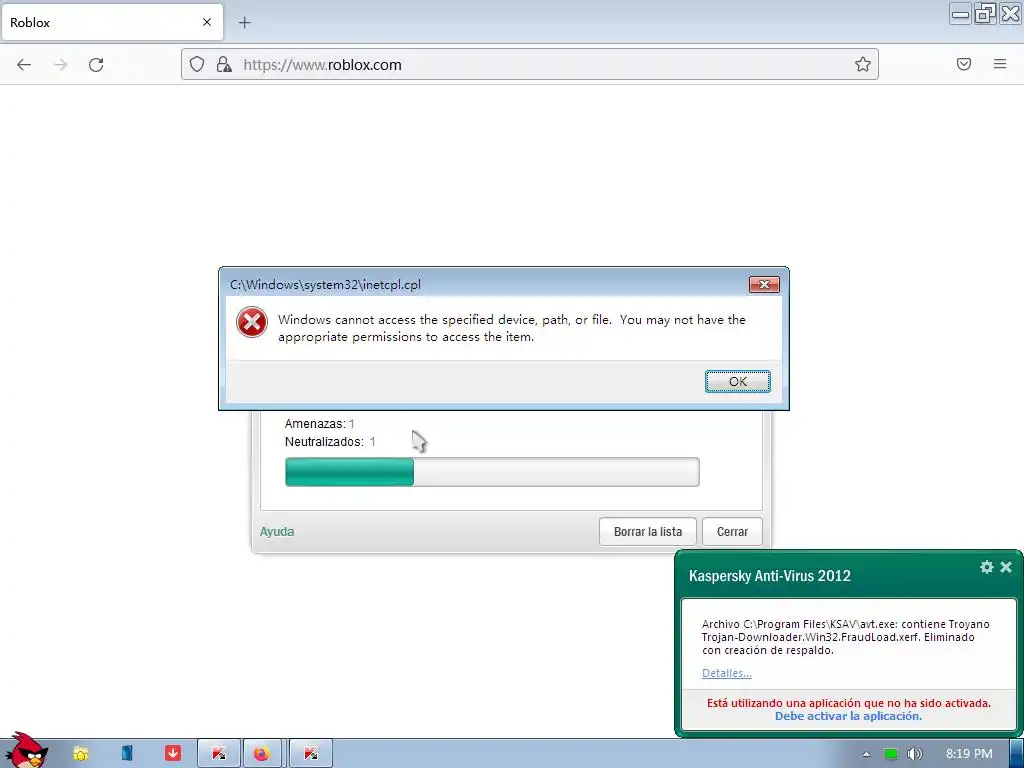Screen dimensions: 1024x768
Task: Click Debe activar la aplicación link
Action: coord(848,716)
